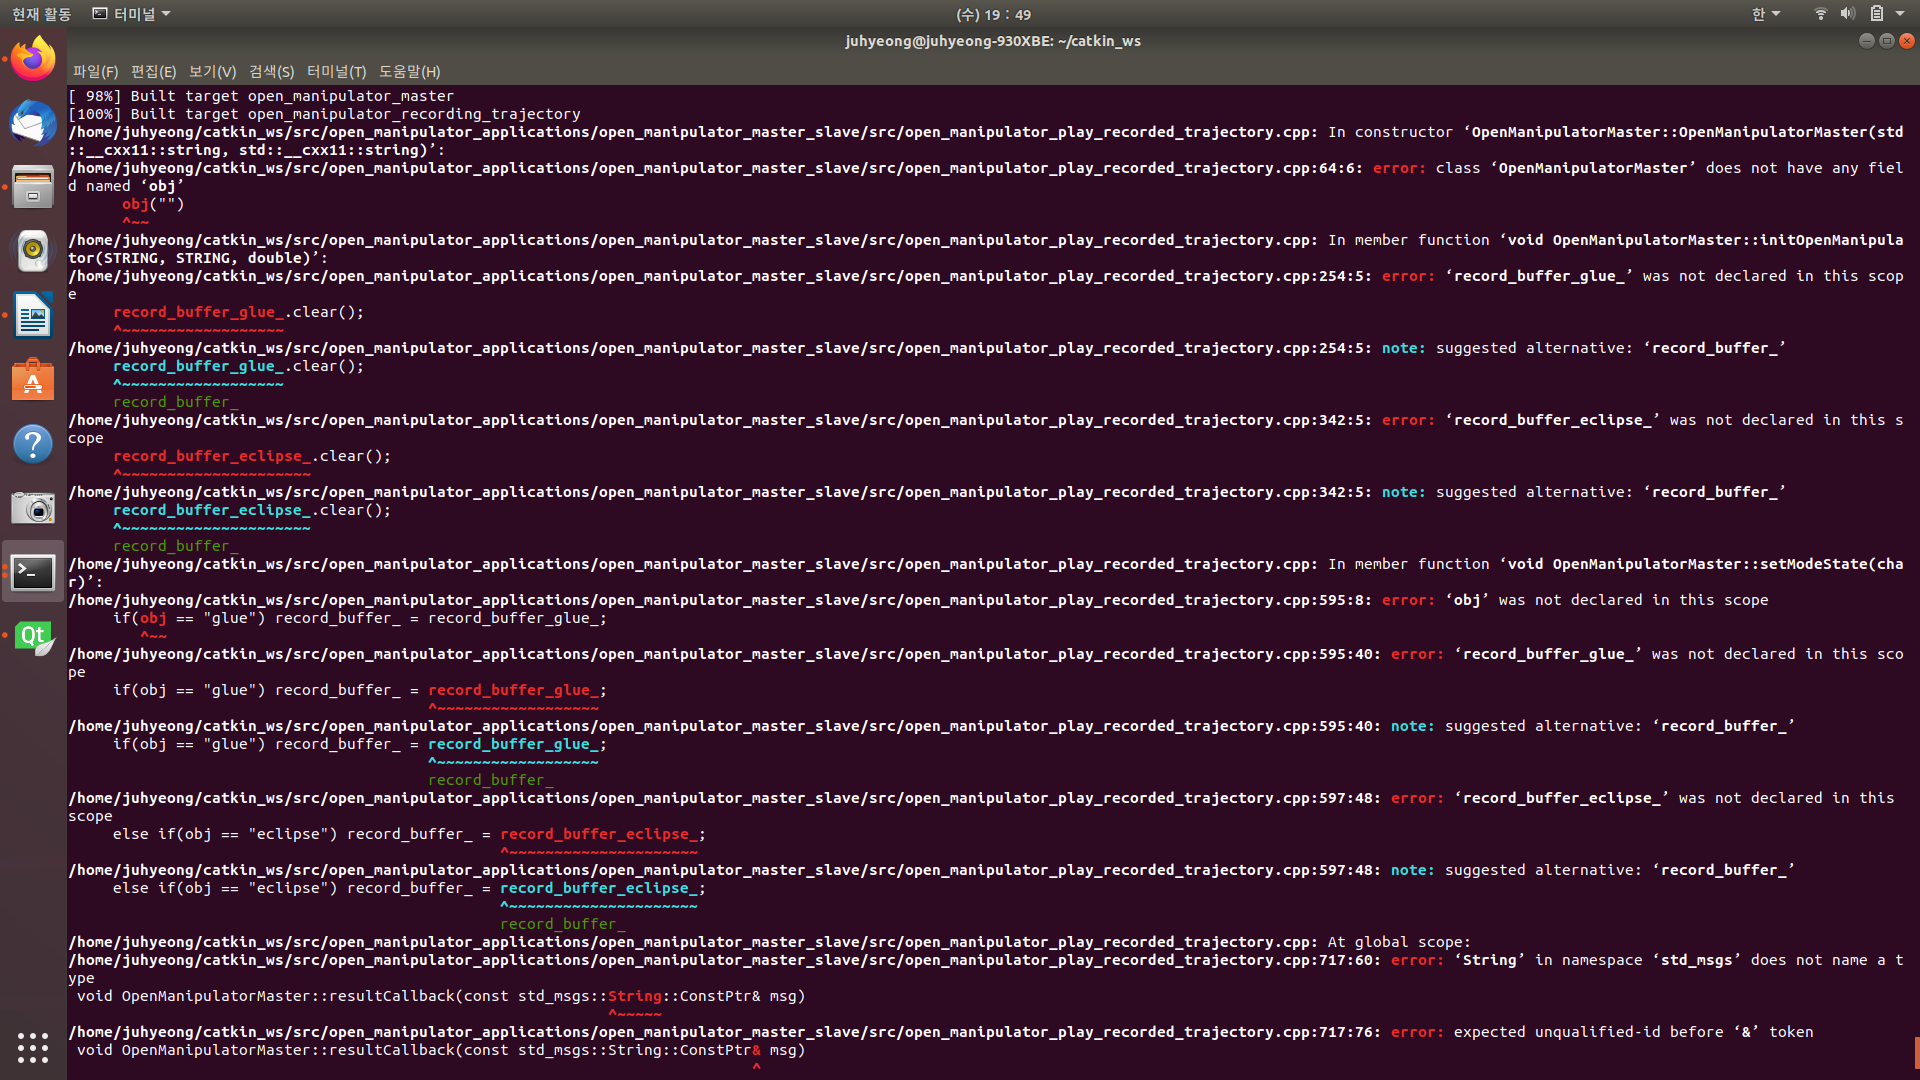Open the Files manager icon

click(33, 187)
